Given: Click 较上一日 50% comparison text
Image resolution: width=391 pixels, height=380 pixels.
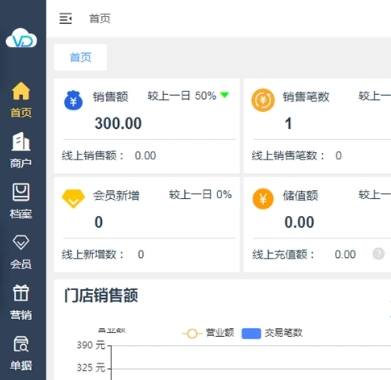Looking at the screenshot, I should [x=182, y=96].
